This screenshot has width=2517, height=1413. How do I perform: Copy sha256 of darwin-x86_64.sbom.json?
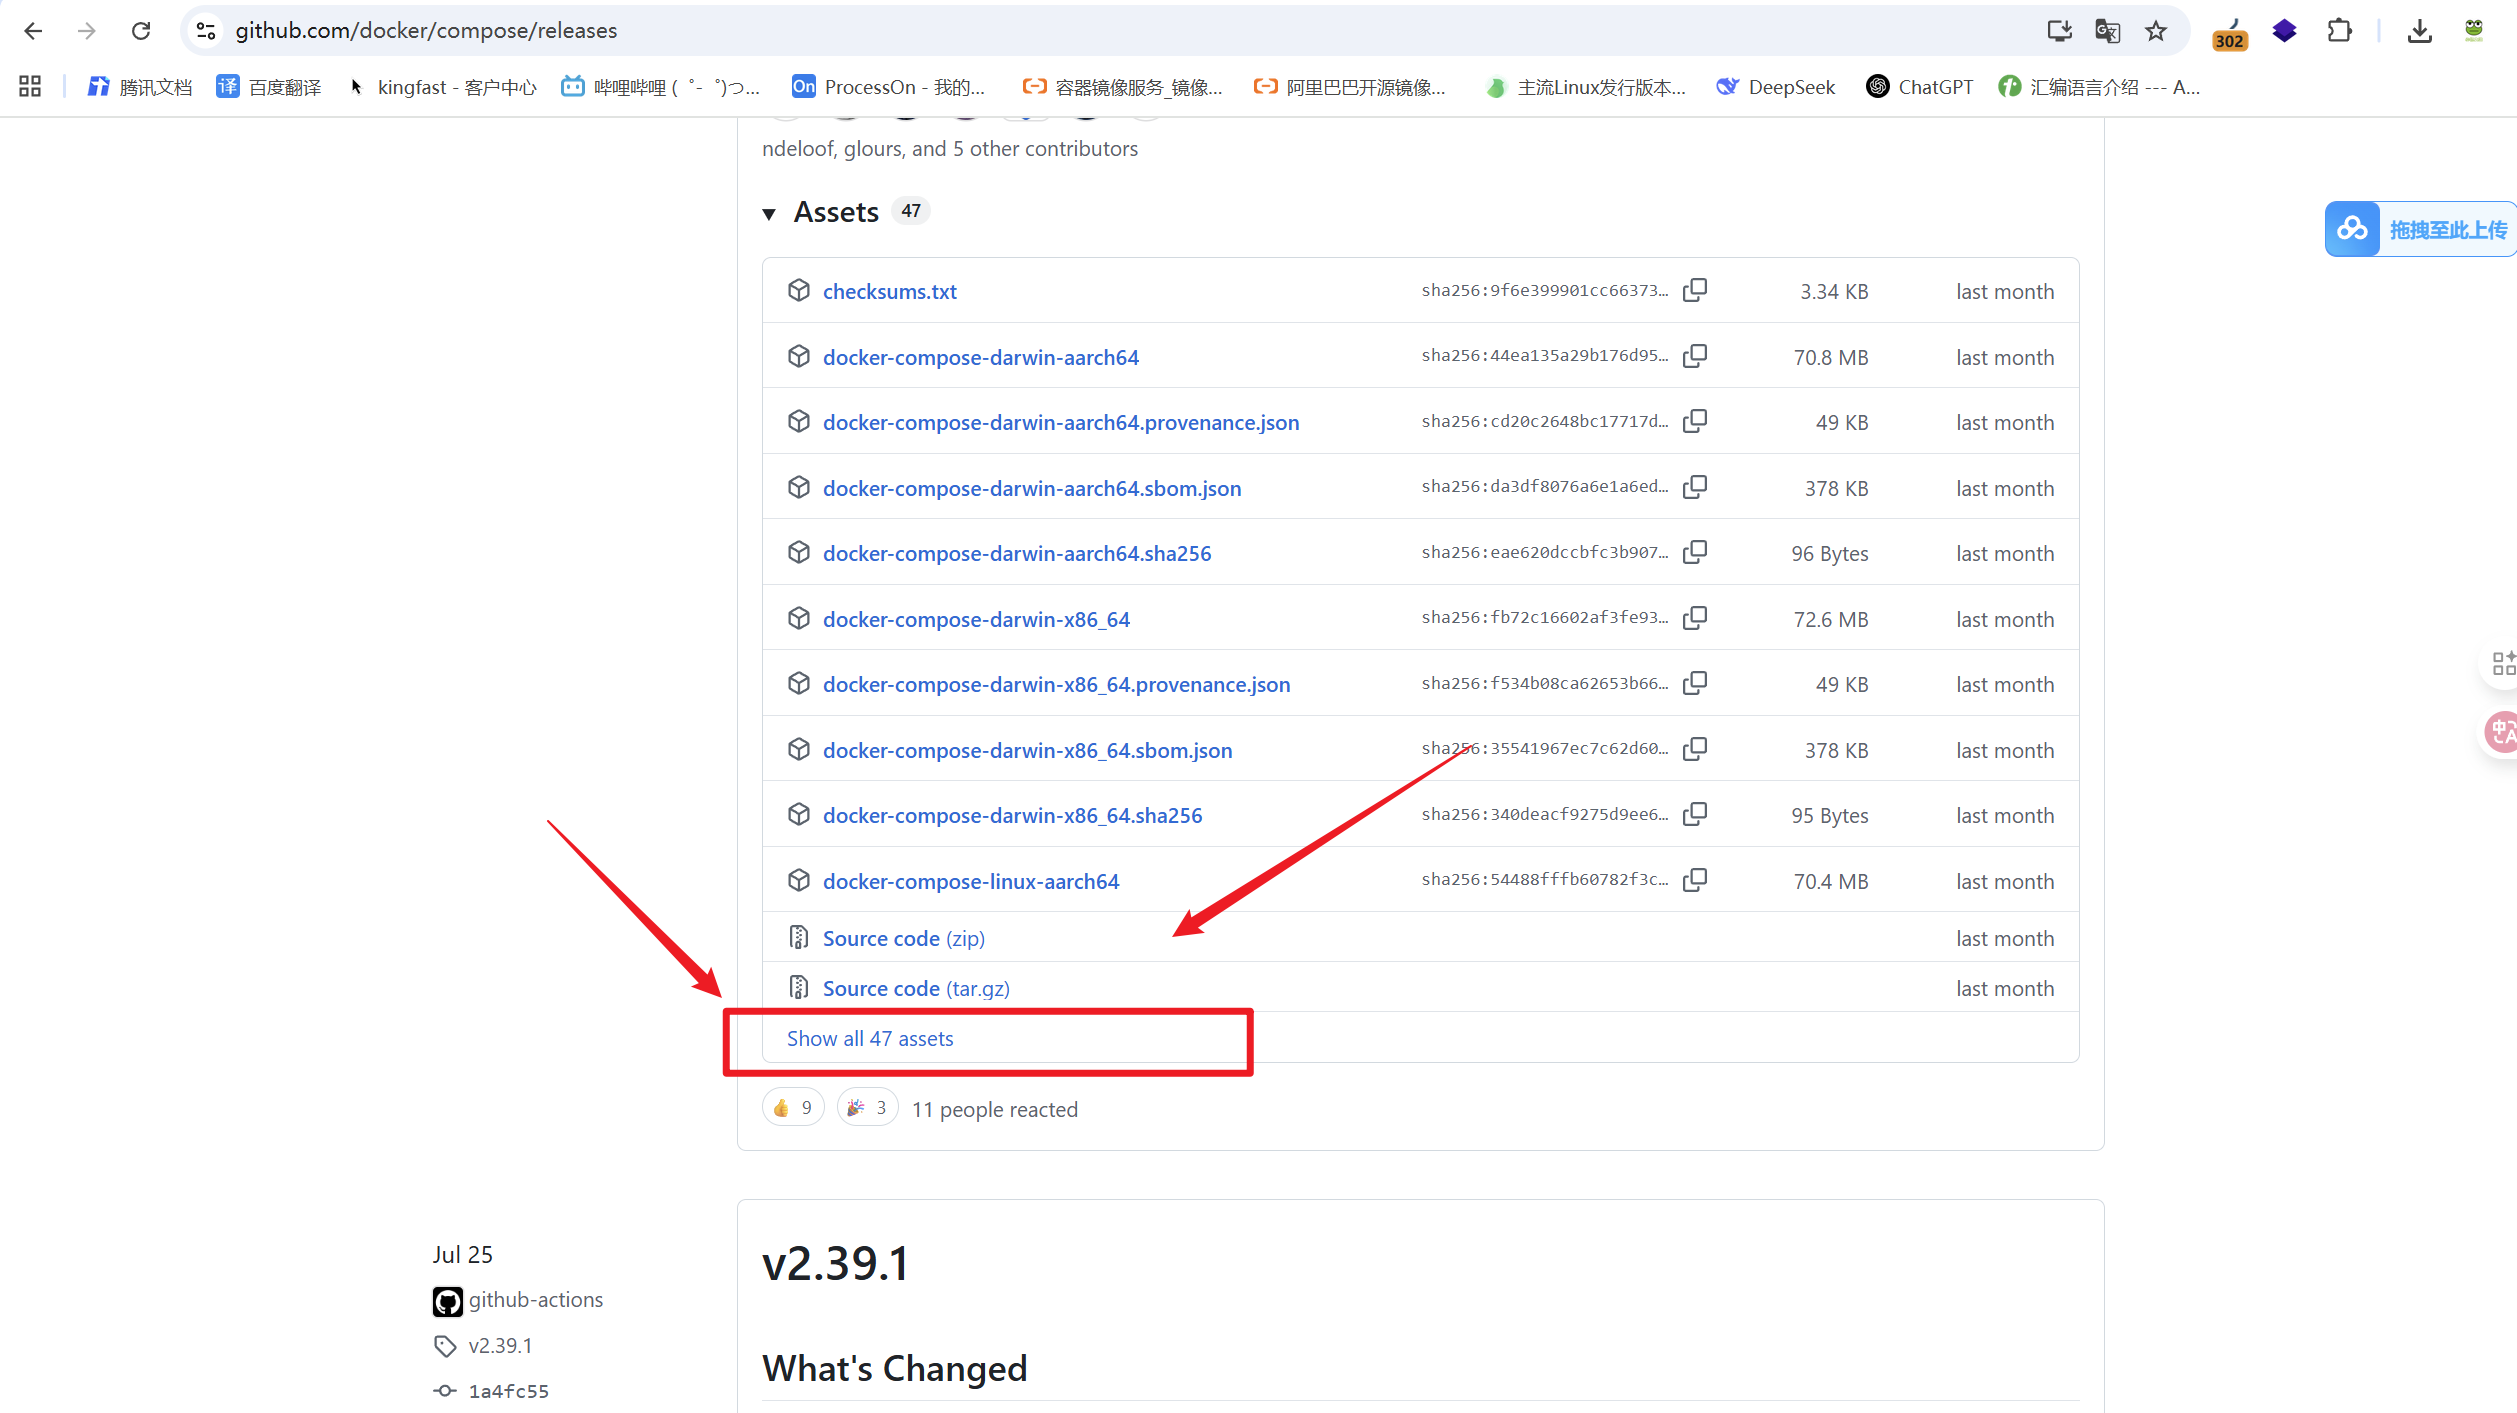click(1695, 750)
